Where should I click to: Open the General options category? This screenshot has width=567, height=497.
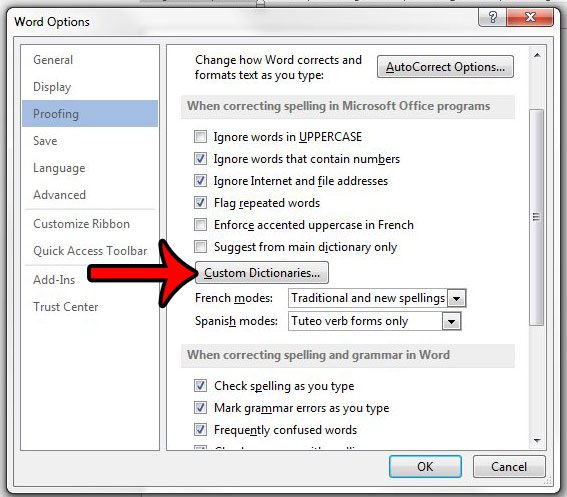coord(90,60)
